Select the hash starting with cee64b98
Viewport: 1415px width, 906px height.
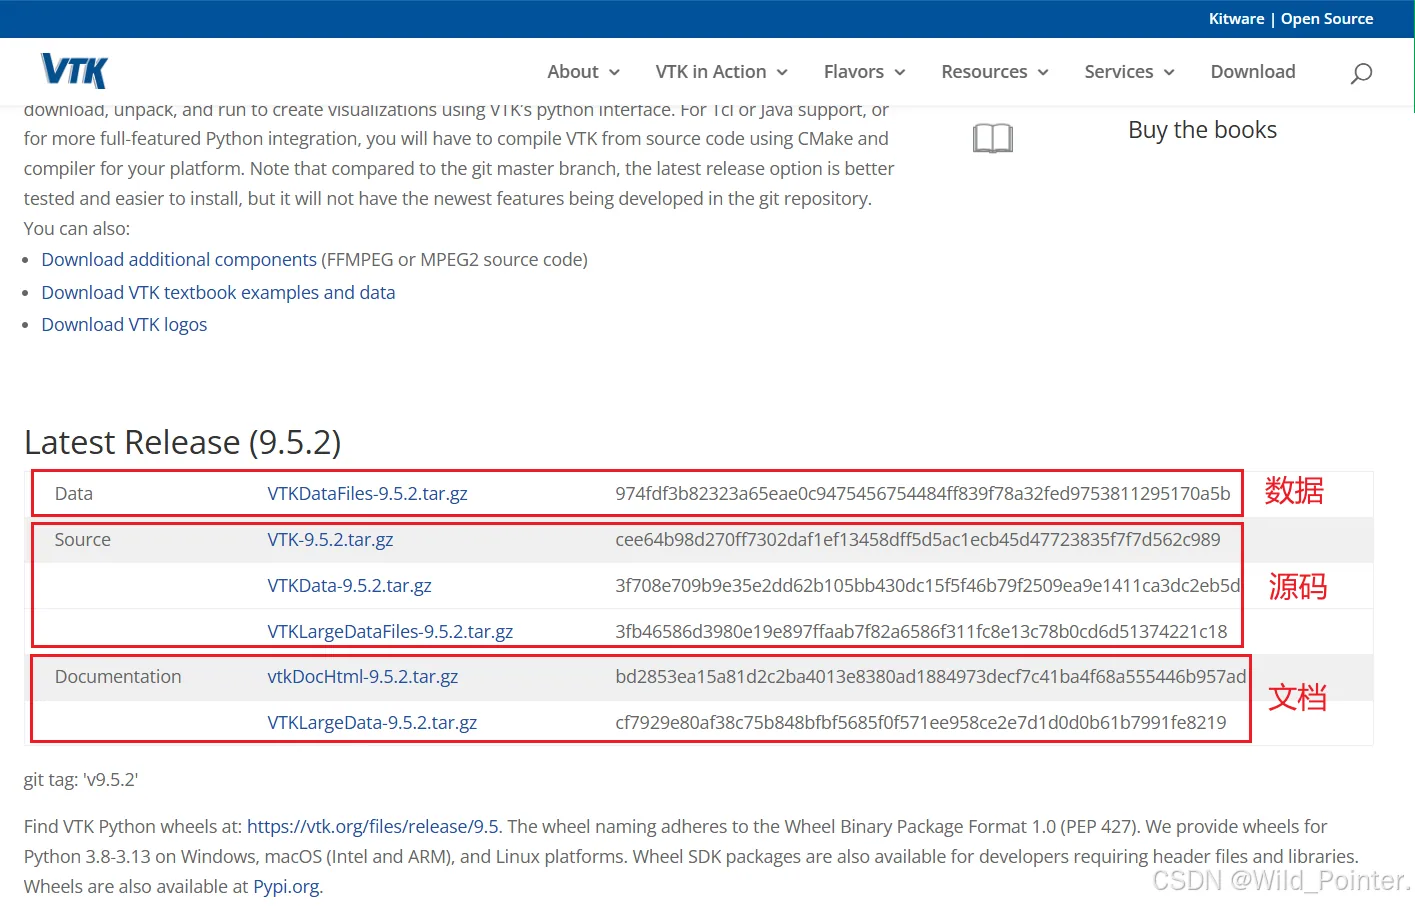[918, 540]
